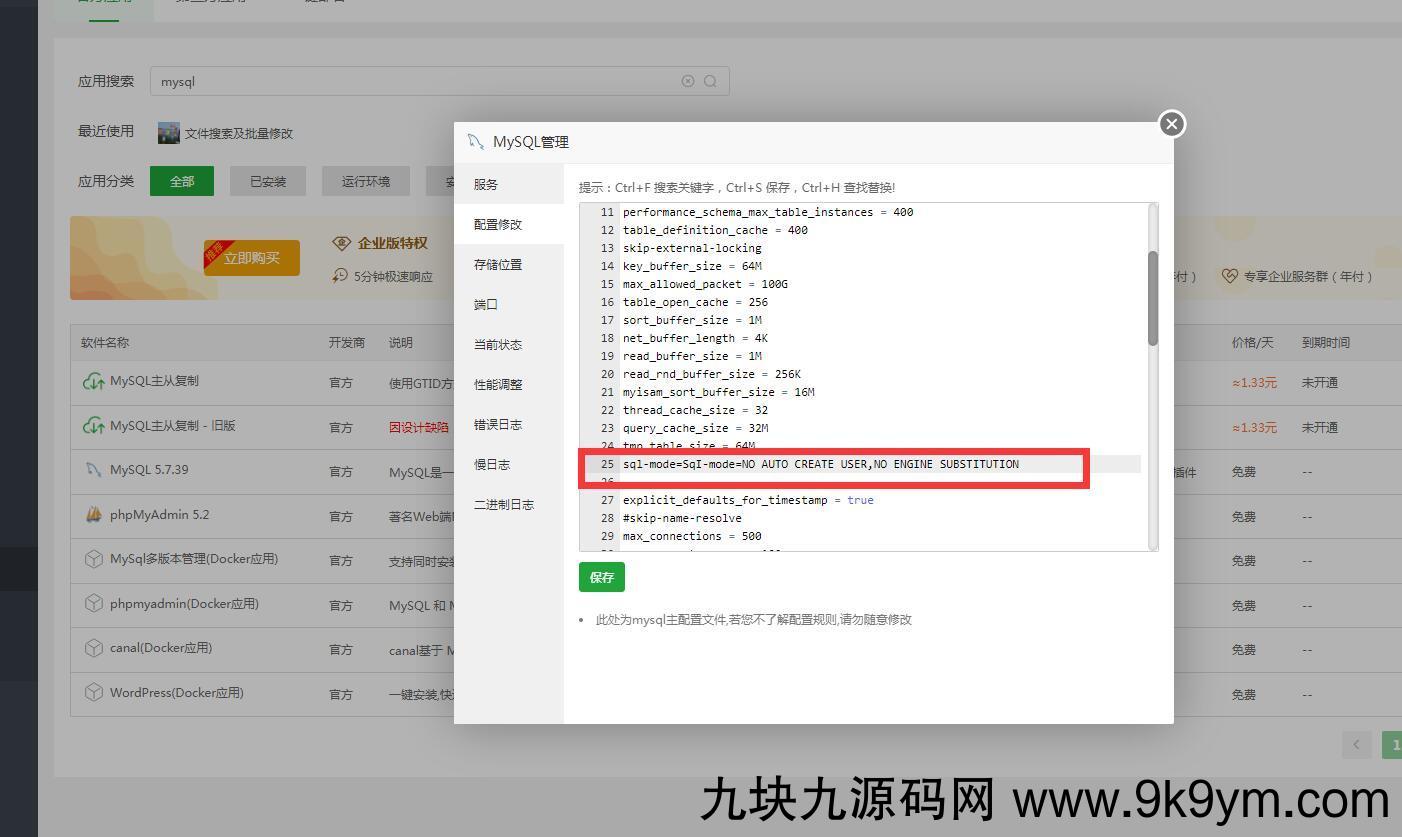This screenshot has width=1402, height=837.
Task: Click the 5分钟极速响应 clock icon
Action: click(x=341, y=275)
